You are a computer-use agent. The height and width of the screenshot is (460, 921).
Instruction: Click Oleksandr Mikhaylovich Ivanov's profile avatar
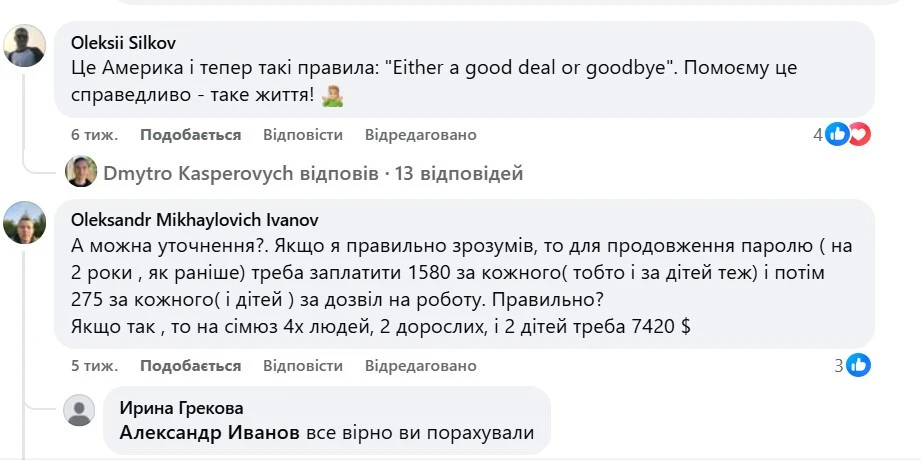[x=26, y=222]
